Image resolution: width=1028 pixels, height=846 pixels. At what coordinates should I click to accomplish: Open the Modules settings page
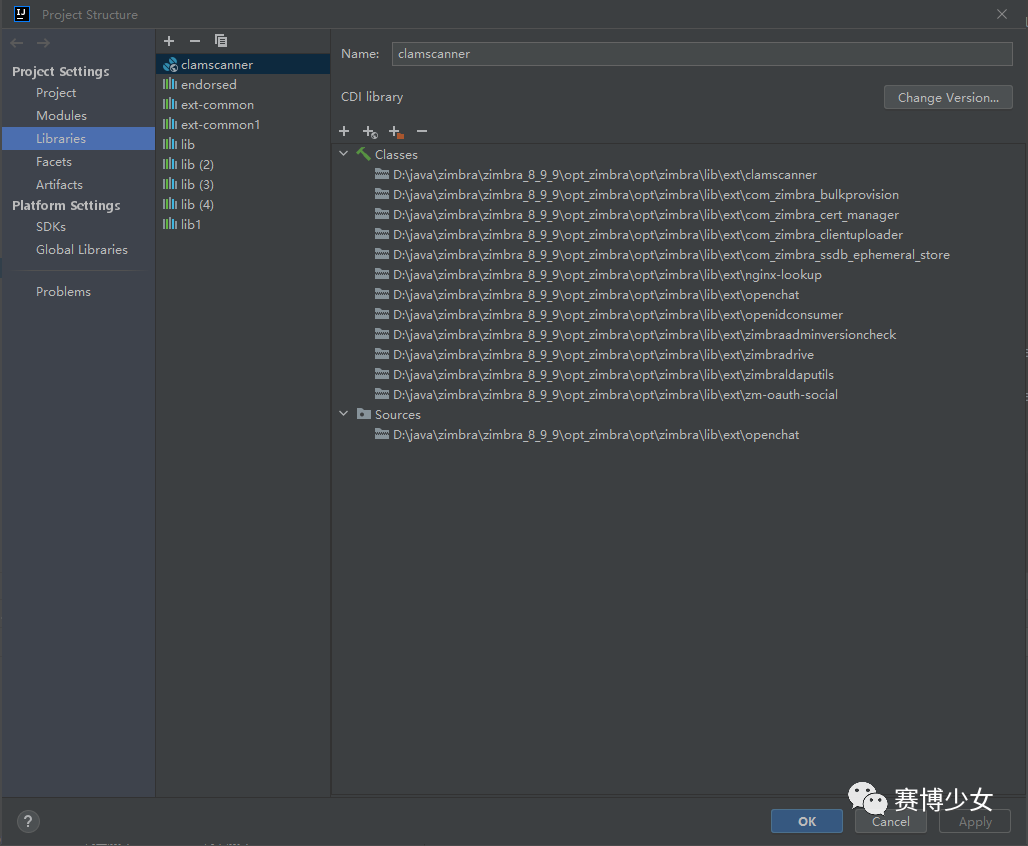point(61,115)
